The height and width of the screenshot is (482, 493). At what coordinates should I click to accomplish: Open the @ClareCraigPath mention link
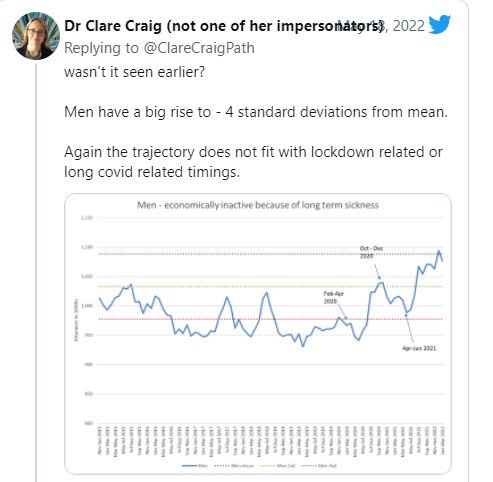pos(199,48)
